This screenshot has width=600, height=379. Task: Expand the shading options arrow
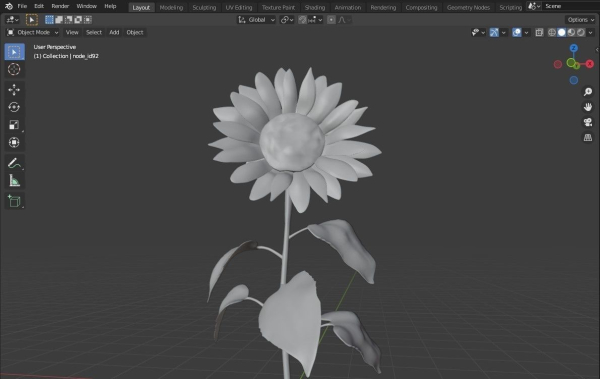click(590, 33)
